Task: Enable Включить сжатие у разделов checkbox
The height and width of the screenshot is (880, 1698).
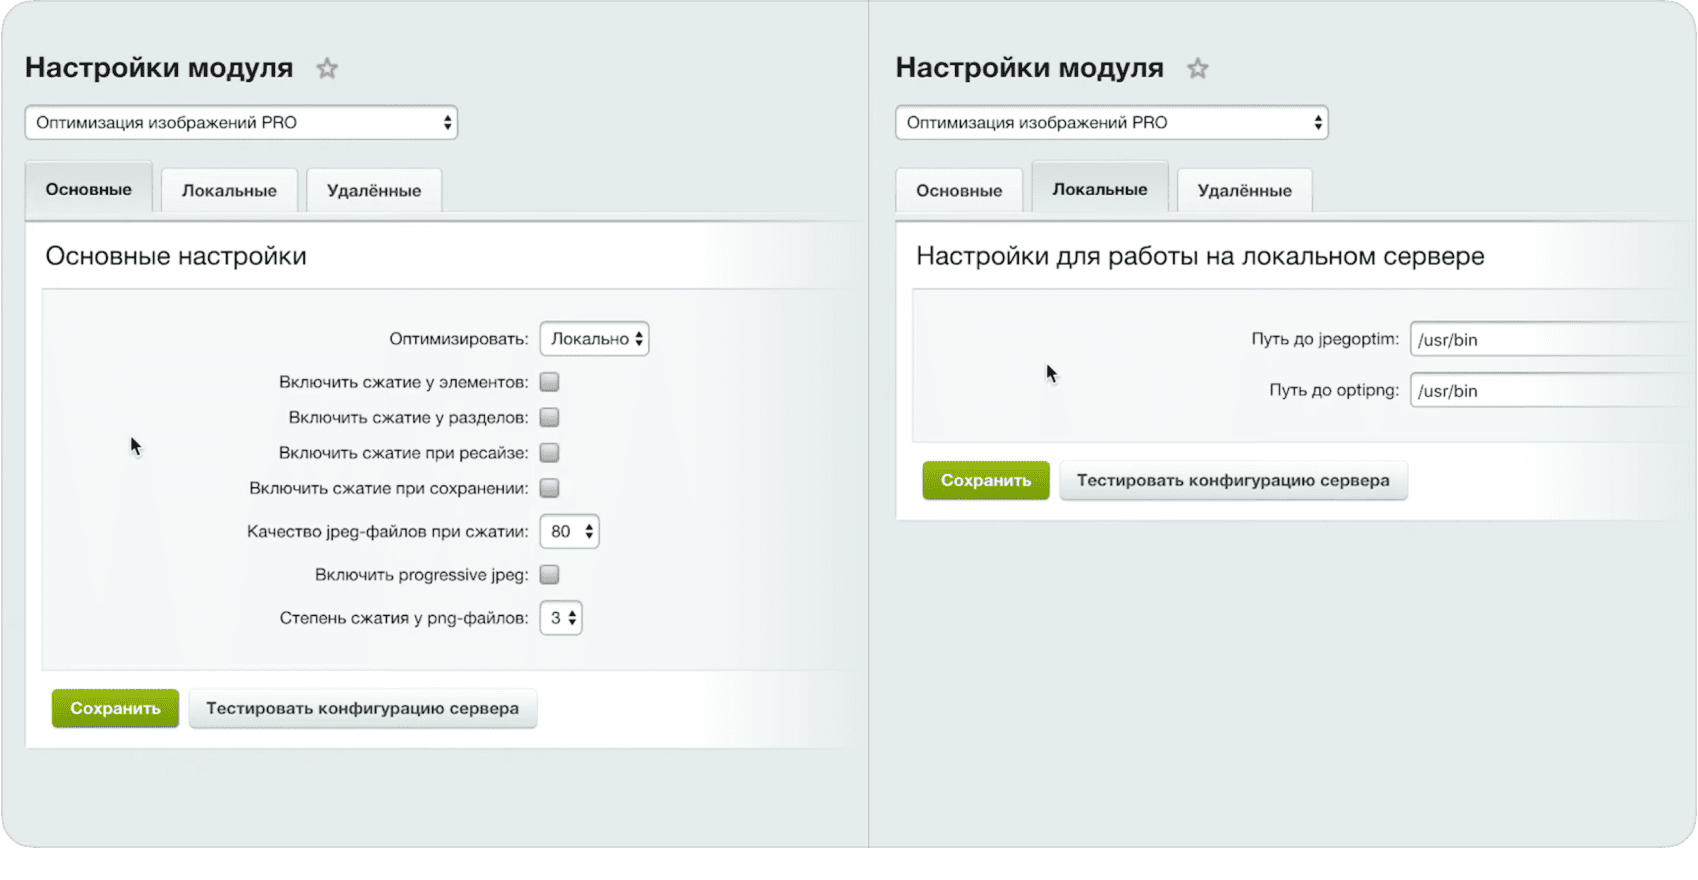Action: click(549, 417)
